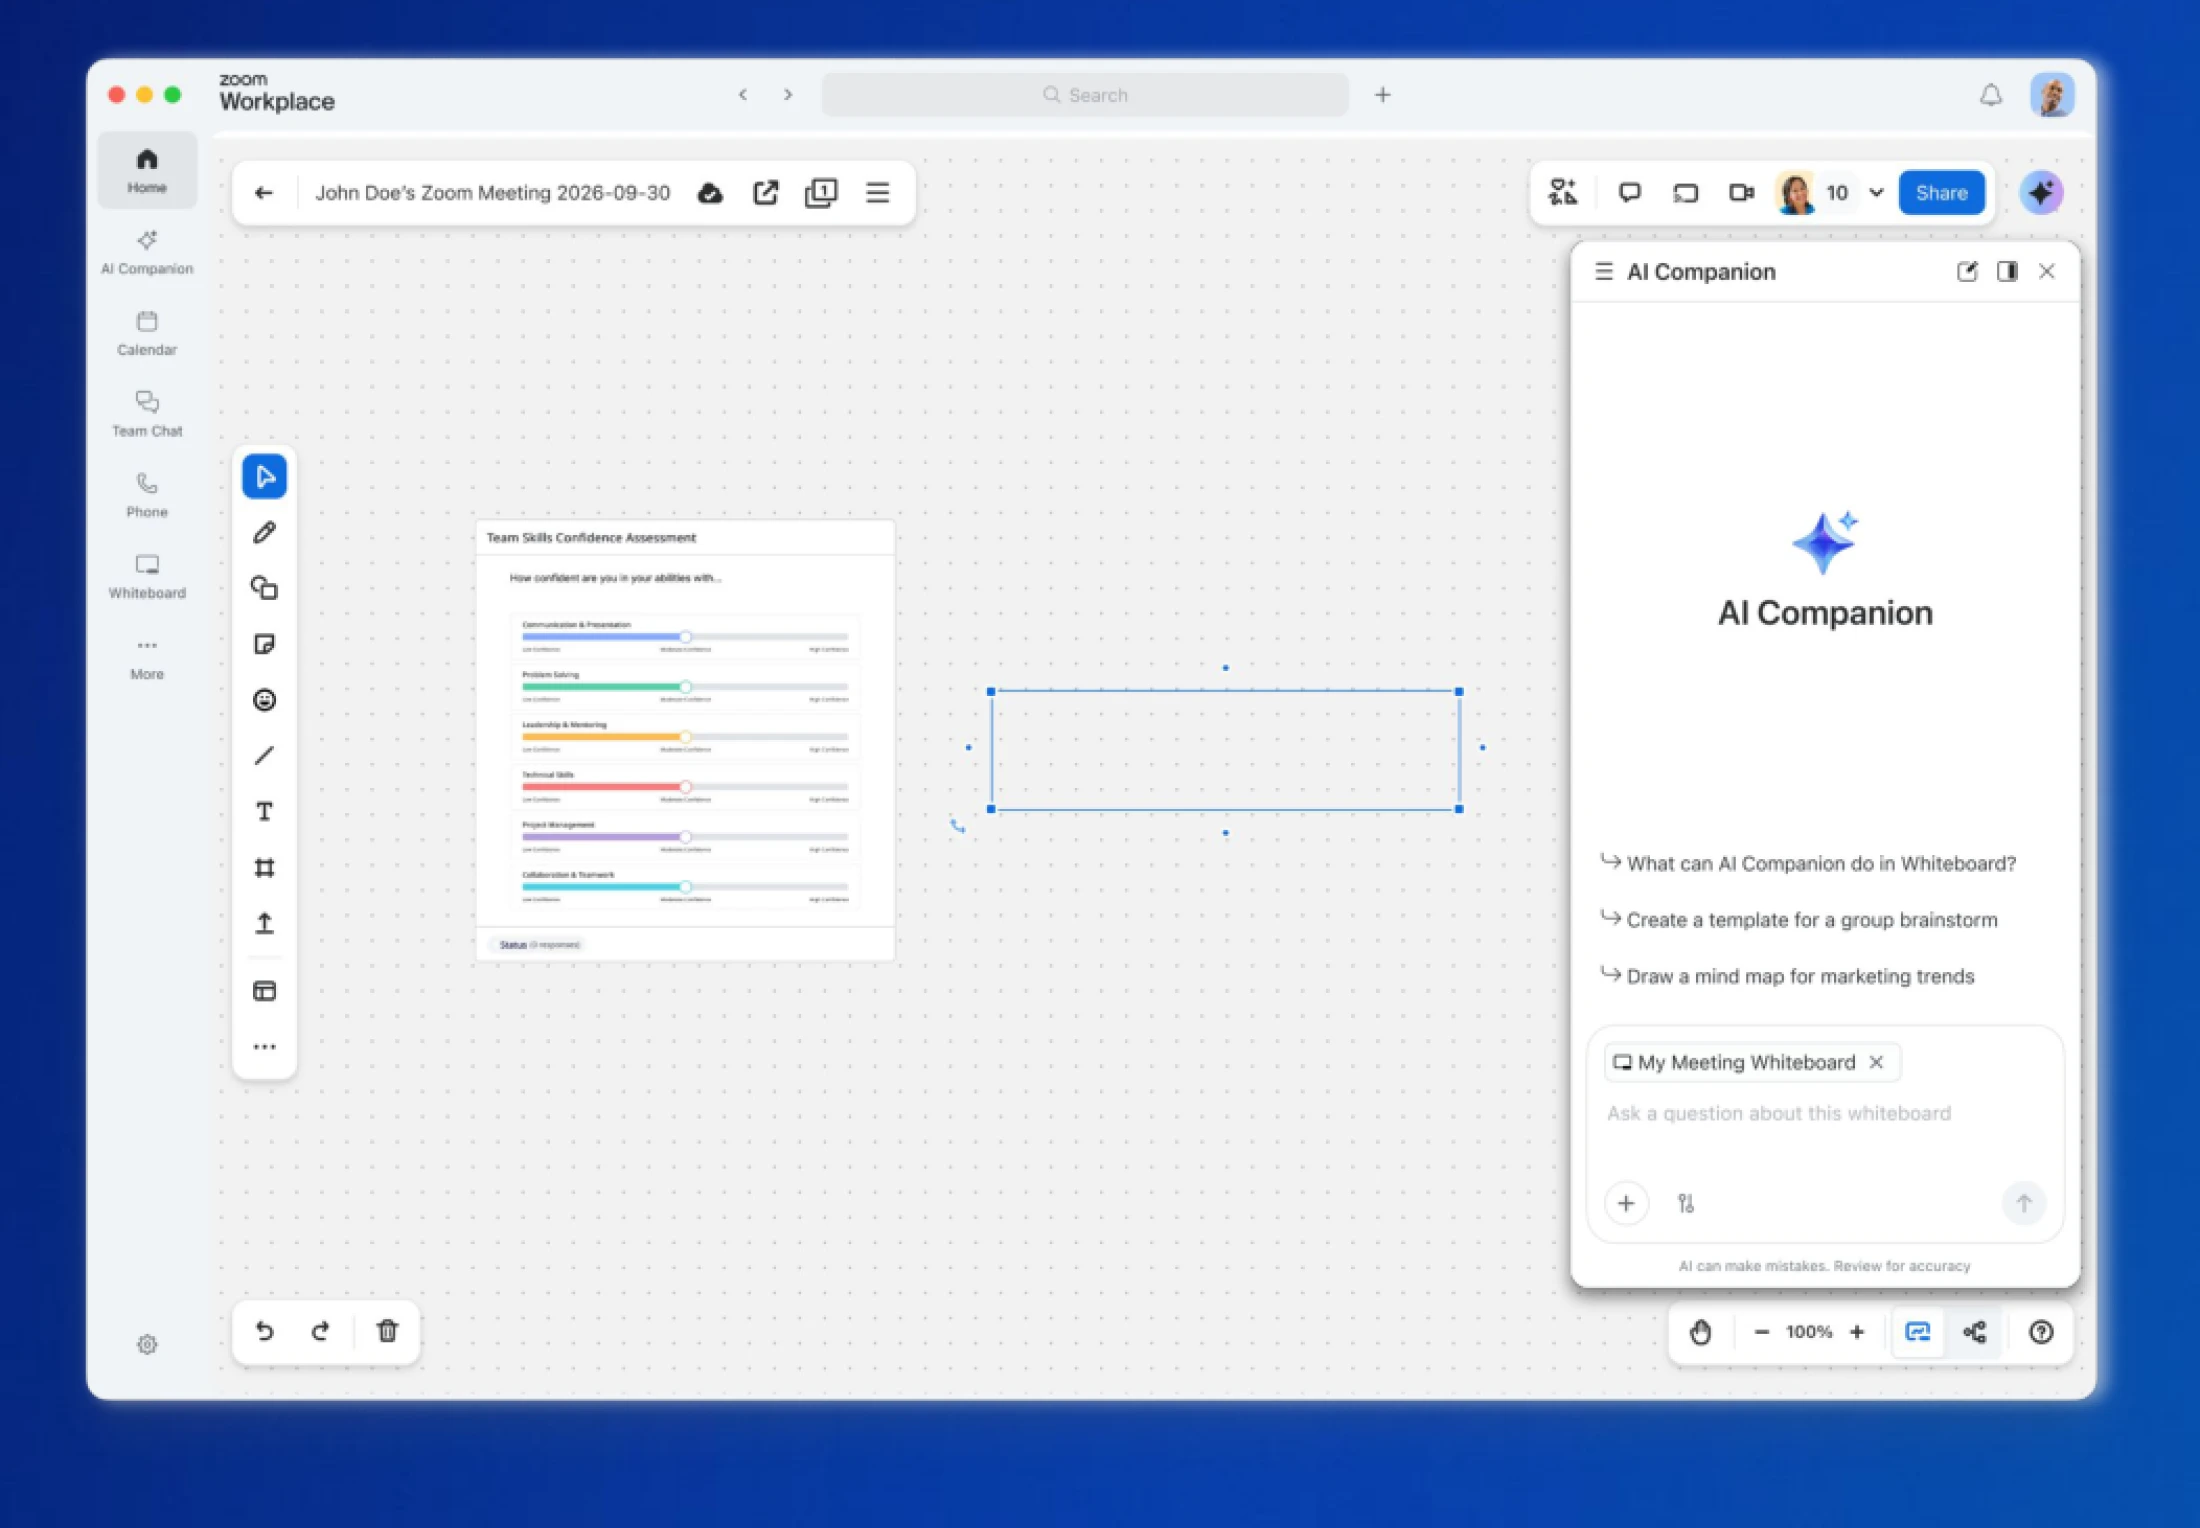
Task: Toggle the minimap view button
Action: click(1918, 1331)
